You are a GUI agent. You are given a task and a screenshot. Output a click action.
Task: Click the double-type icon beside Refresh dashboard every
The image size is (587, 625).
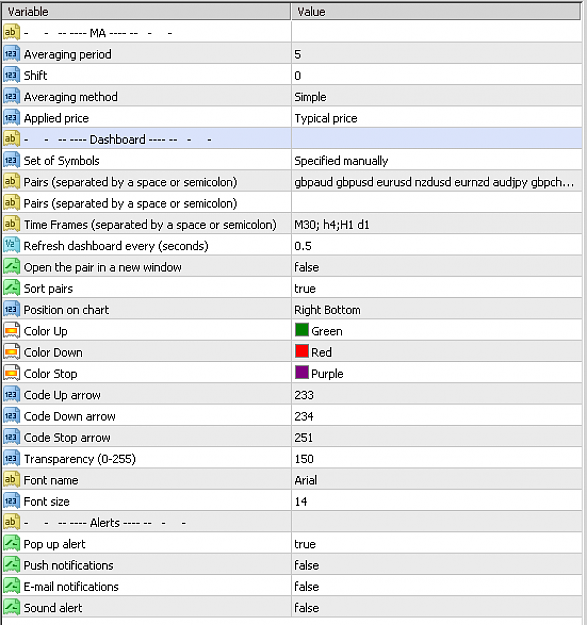click(x=11, y=246)
